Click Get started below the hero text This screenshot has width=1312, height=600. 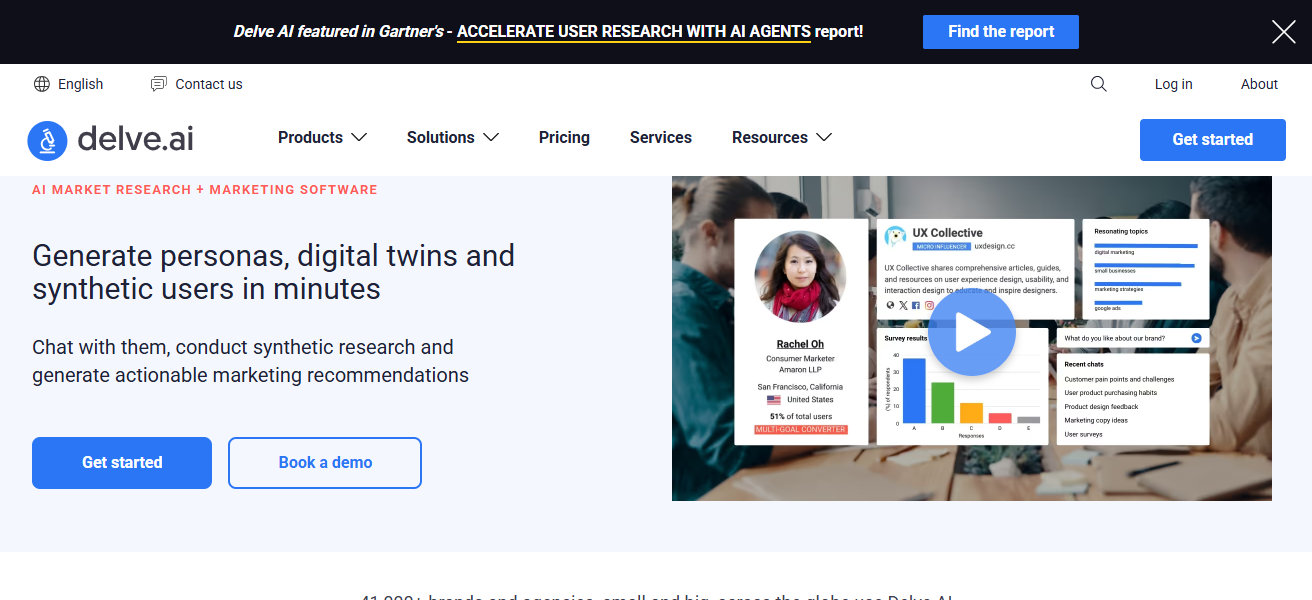pyautogui.click(x=122, y=463)
